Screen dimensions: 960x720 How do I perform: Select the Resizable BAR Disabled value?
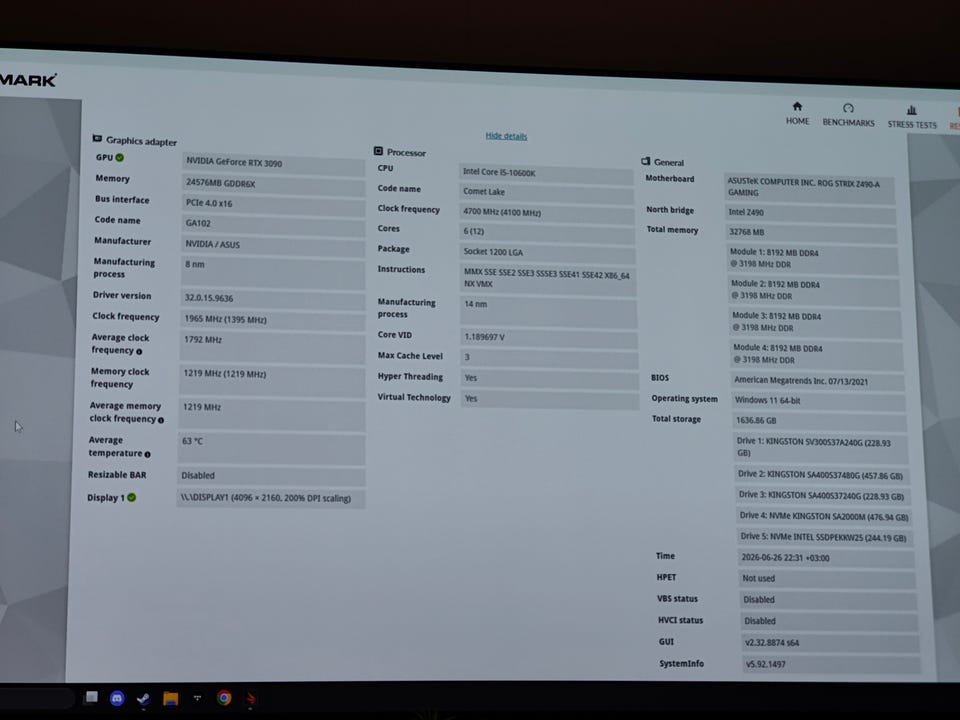tap(271, 476)
